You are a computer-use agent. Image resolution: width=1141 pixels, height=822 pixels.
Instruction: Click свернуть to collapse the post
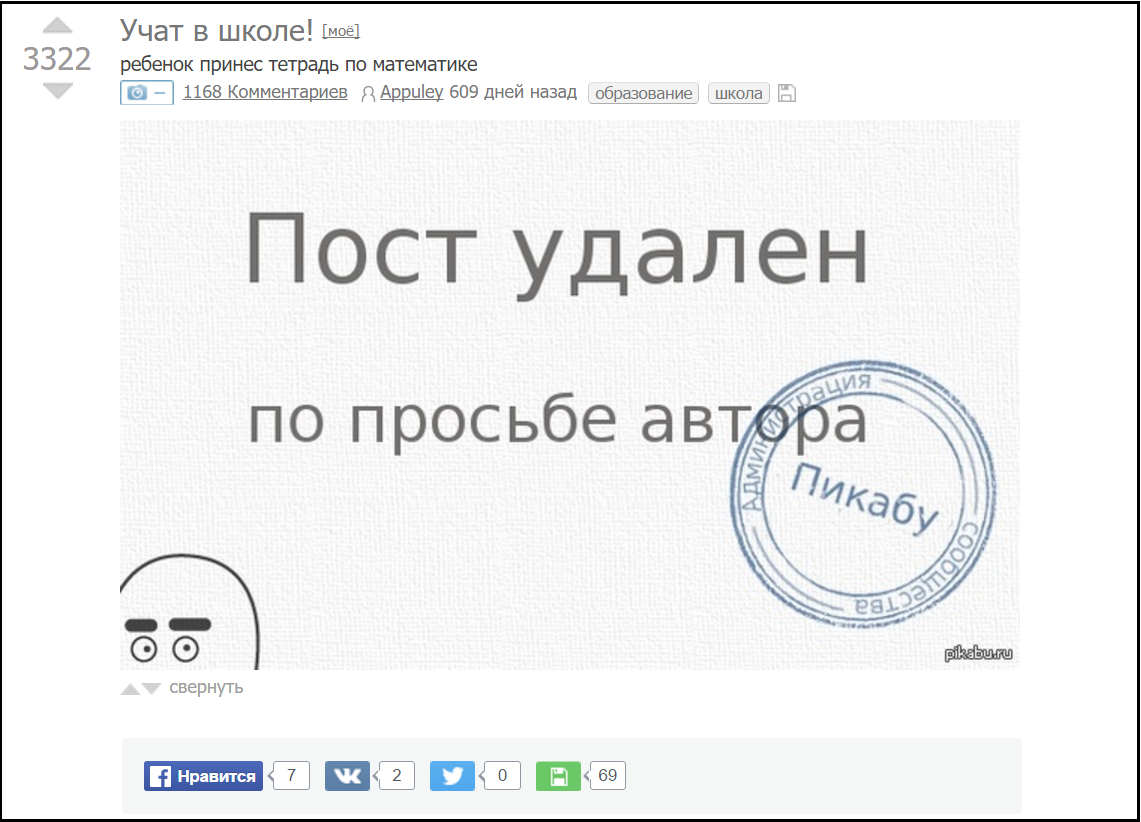pyautogui.click(x=205, y=687)
